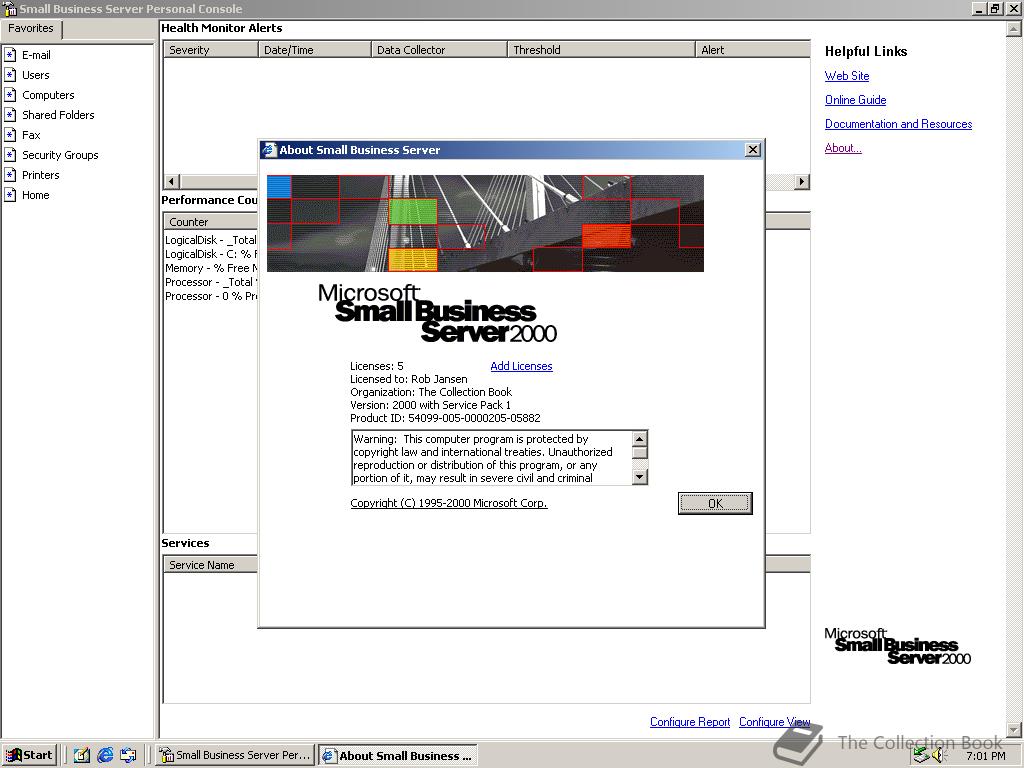
Task: Select the Processor - 0 % counter row
Action: click(x=211, y=296)
